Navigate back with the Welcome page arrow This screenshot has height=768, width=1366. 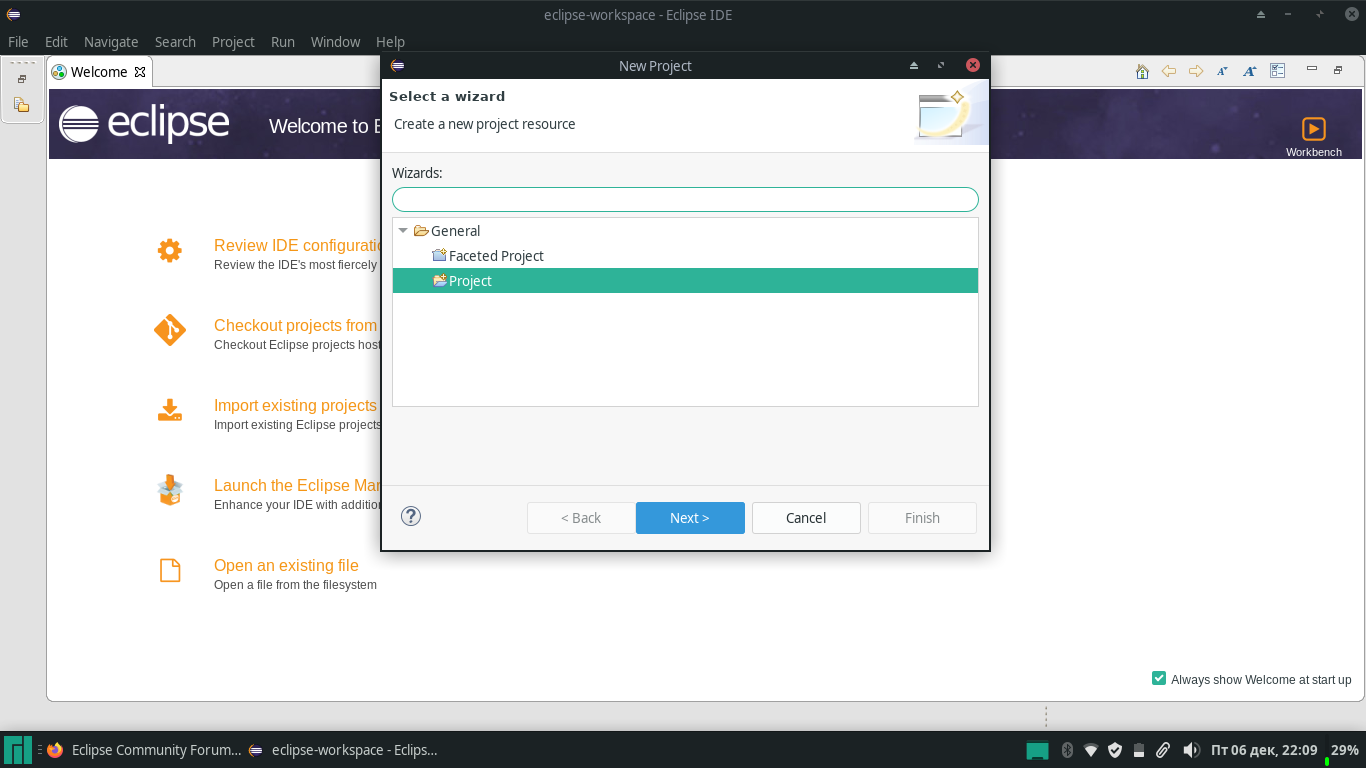coord(1168,71)
